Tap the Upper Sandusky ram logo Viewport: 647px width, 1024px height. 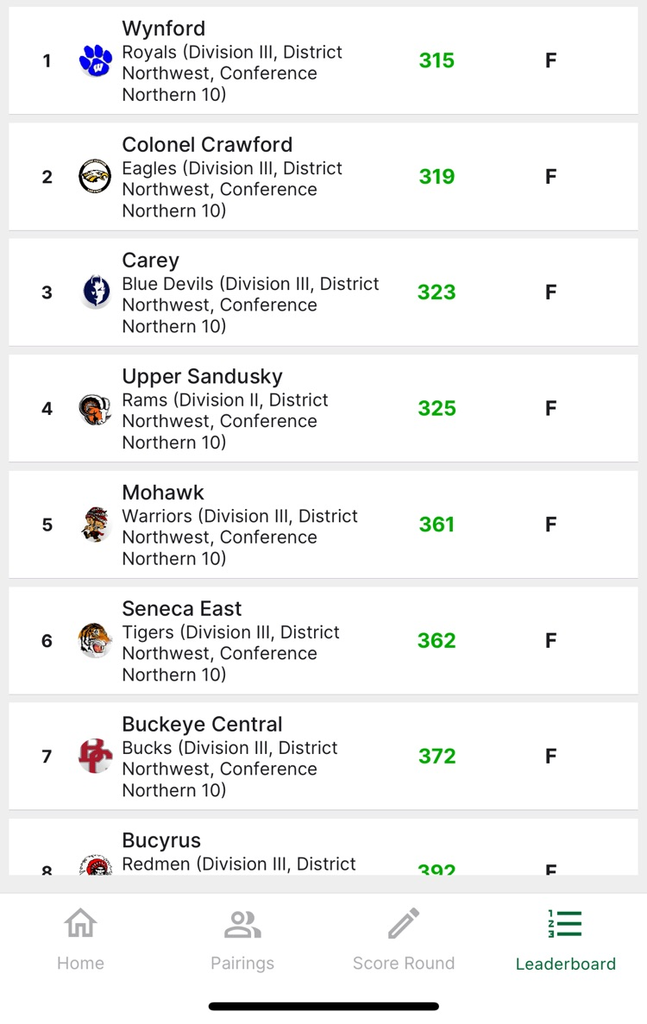(95, 409)
